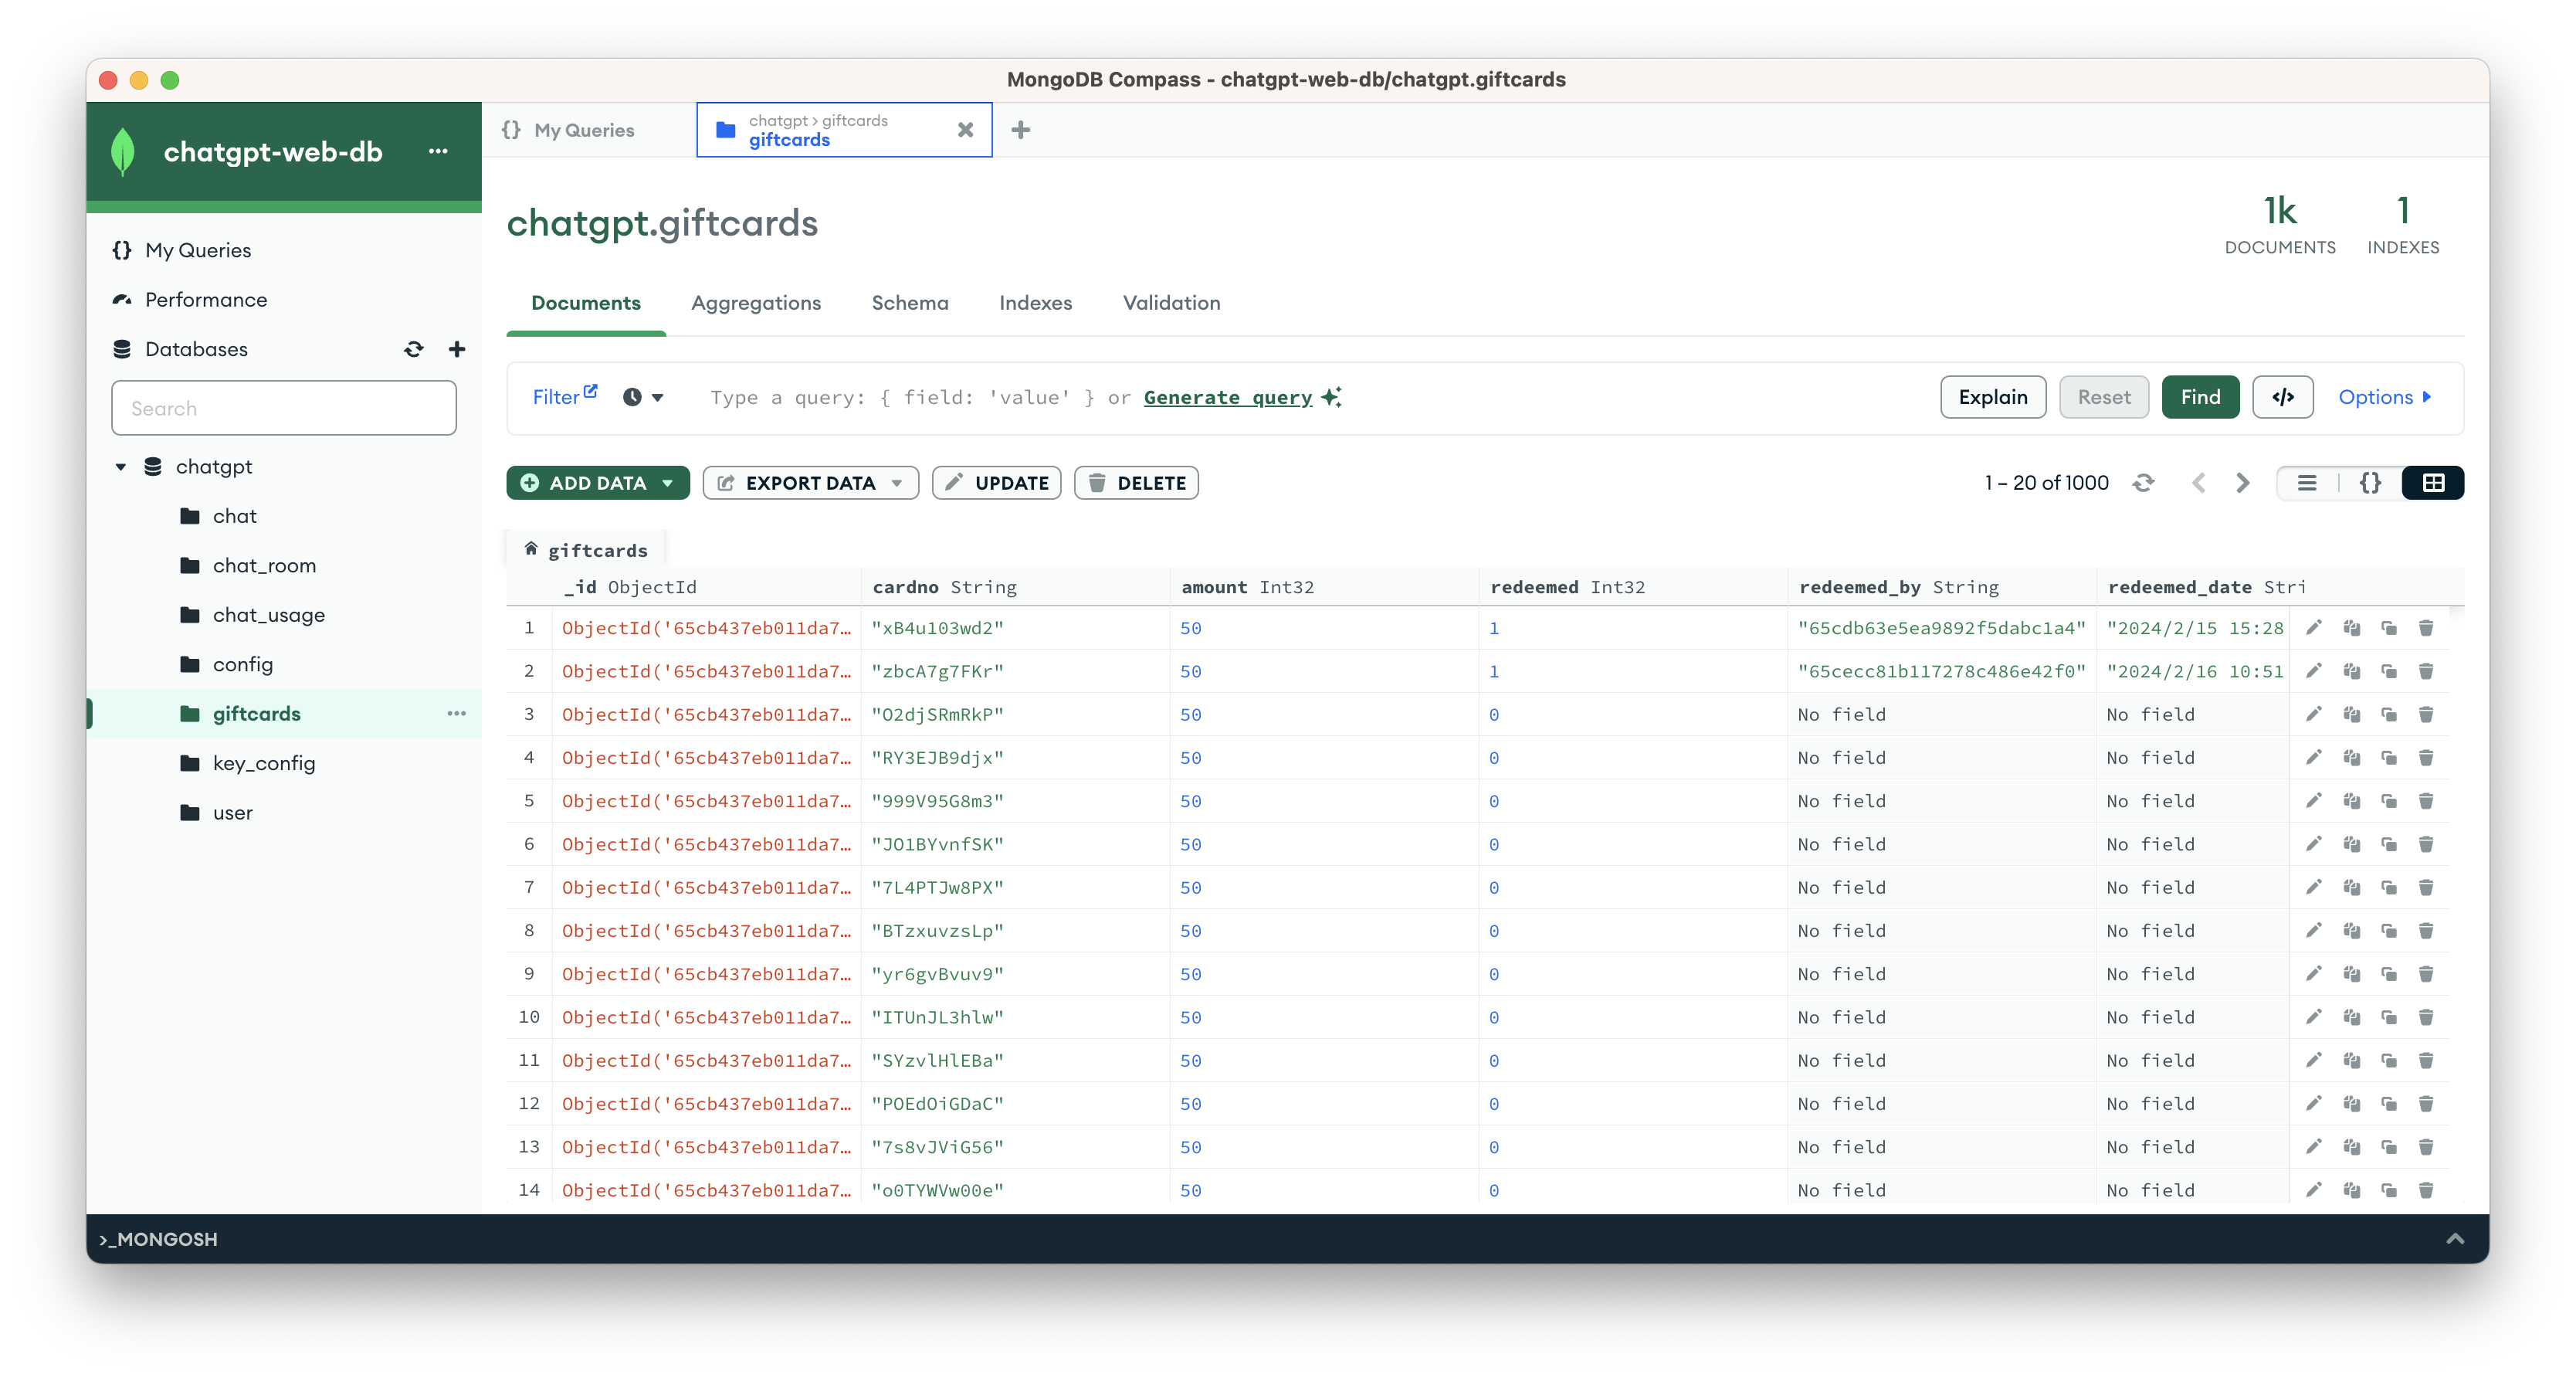Click the Find button
The height and width of the screenshot is (1378, 2576).
(x=2199, y=397)
